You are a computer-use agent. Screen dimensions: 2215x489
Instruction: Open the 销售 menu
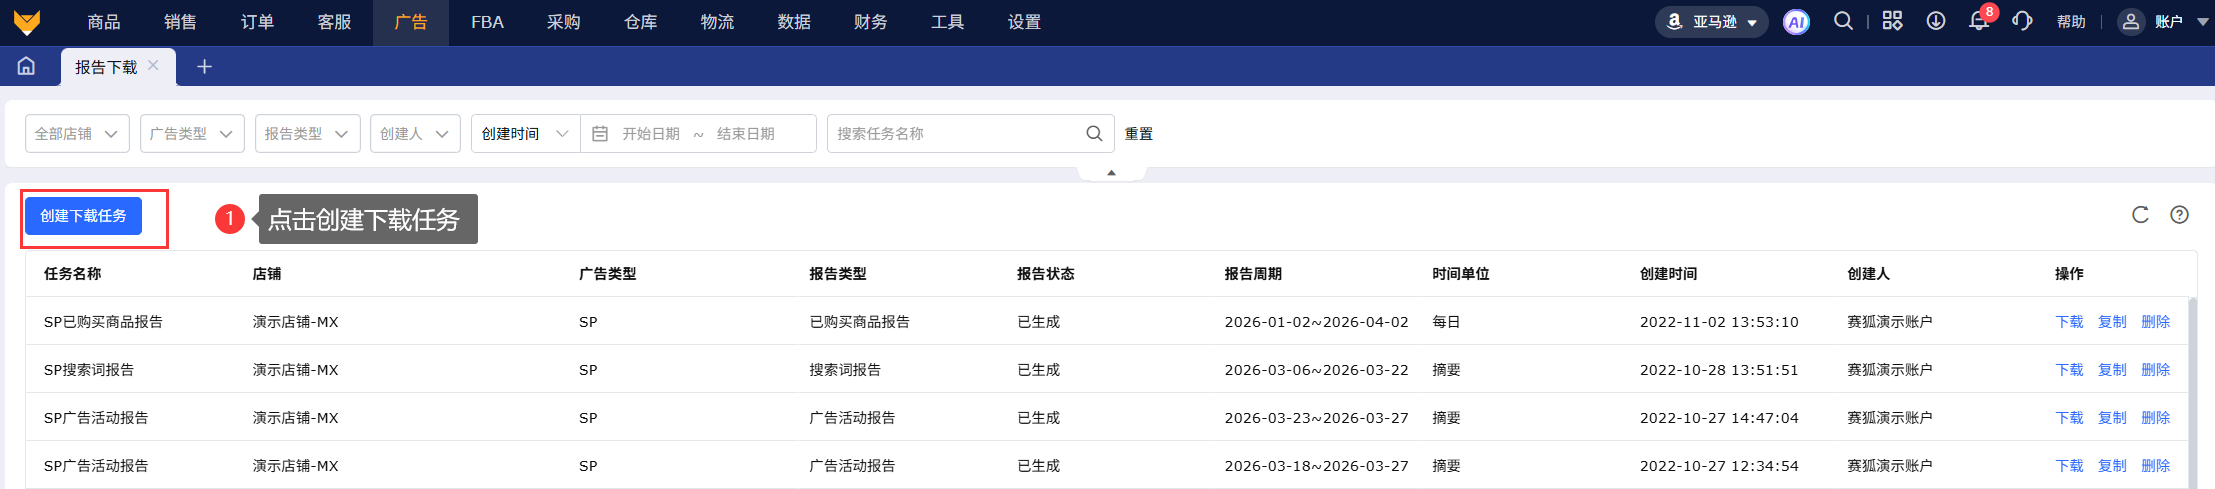[x=180, y=22]
